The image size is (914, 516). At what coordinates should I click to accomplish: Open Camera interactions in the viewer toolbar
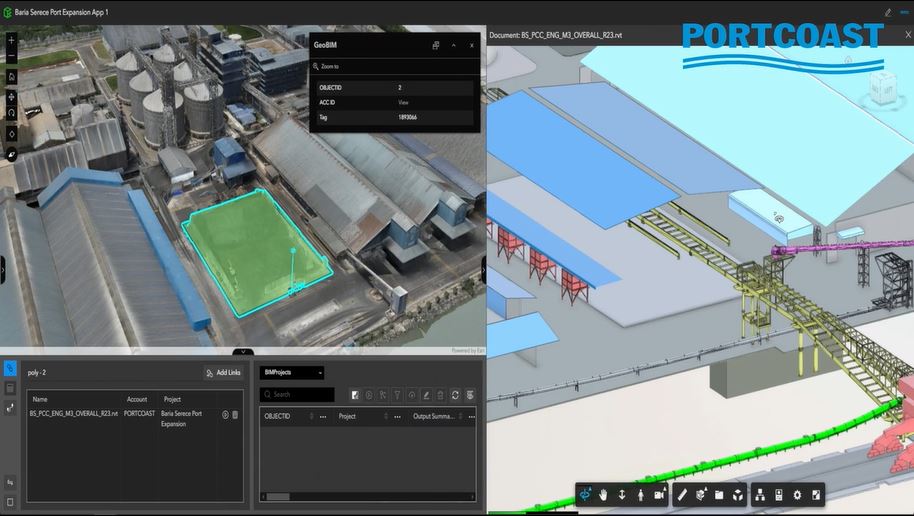(659, 495)
